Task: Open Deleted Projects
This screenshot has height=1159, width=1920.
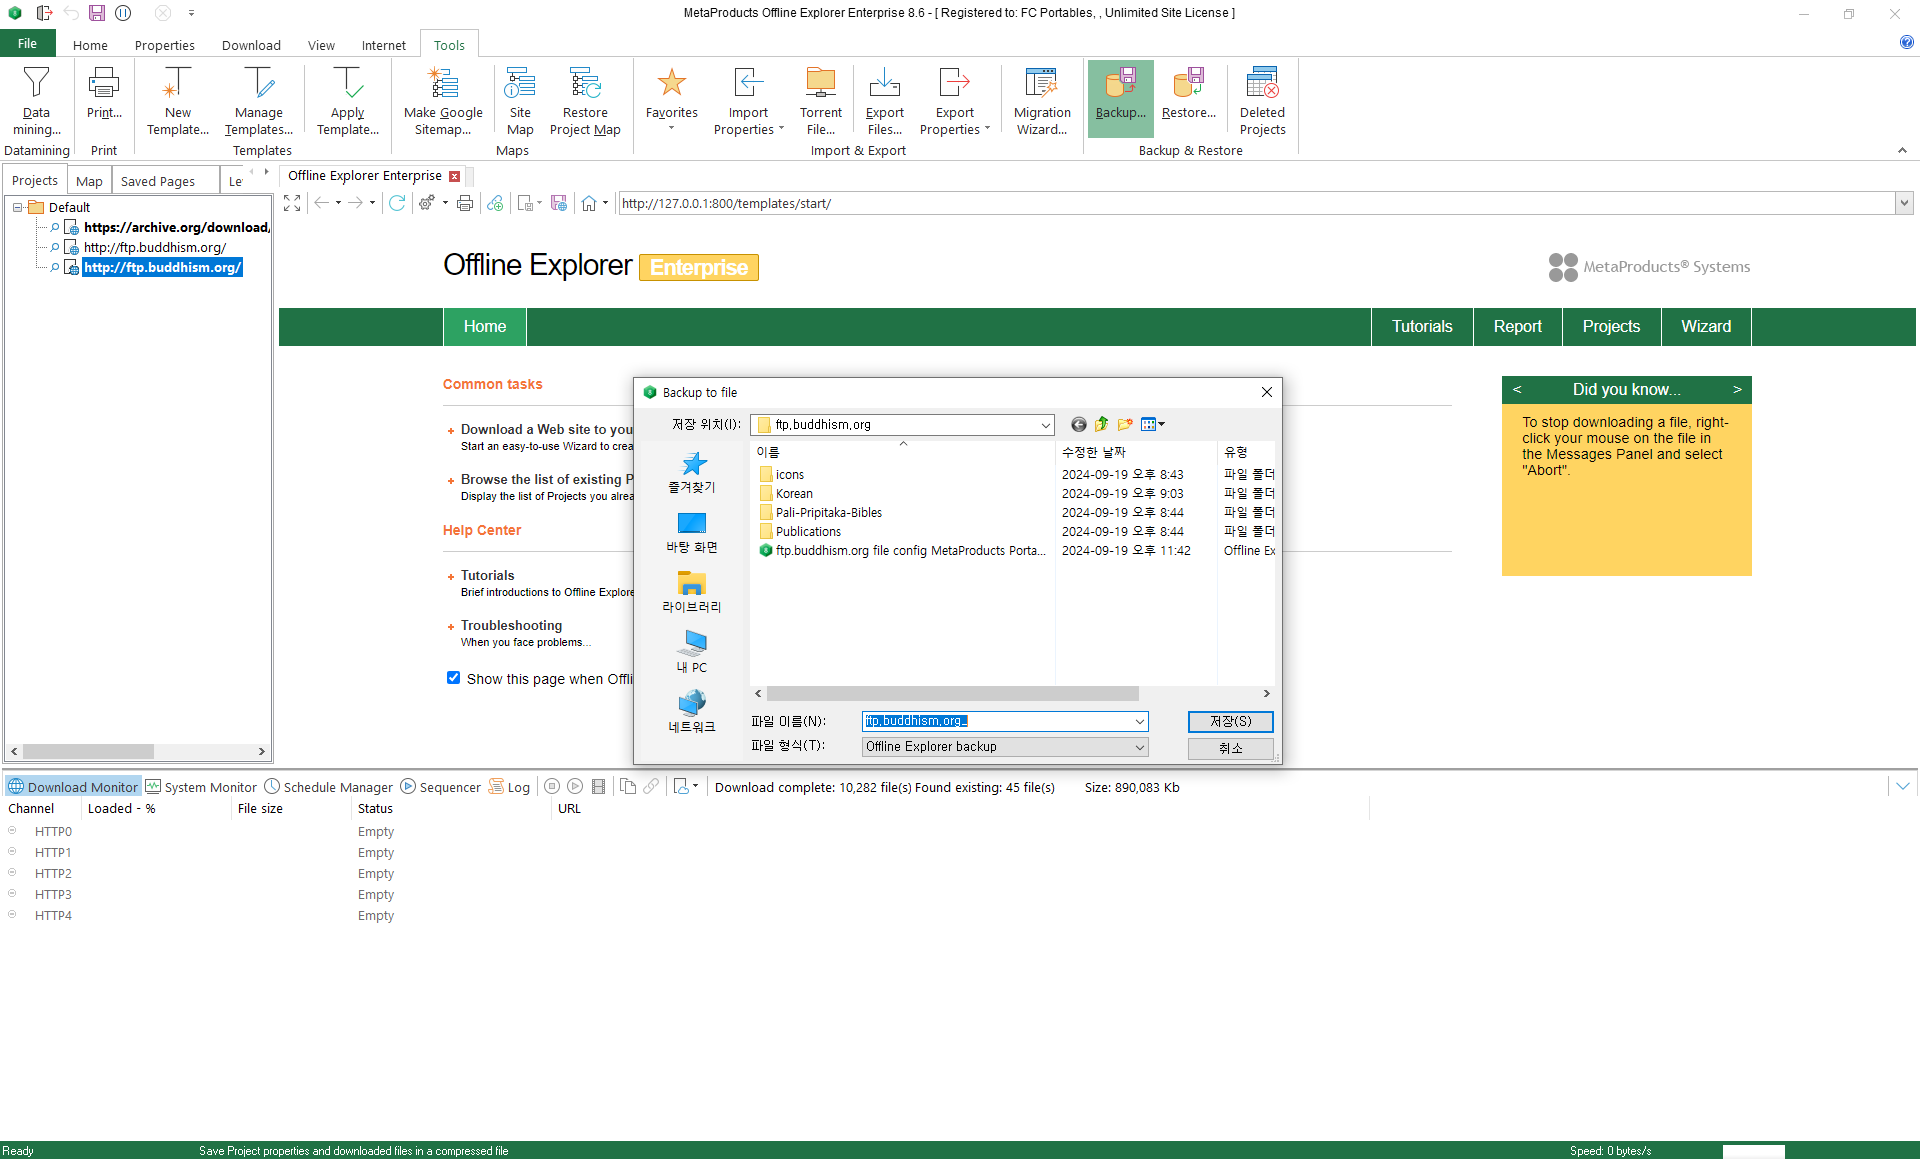Action: pyautogui.click(x=1262, y=100)
